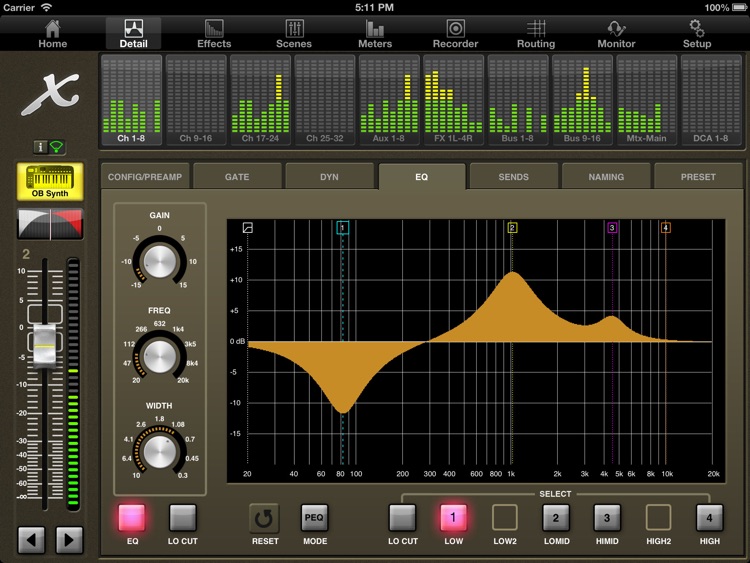750x563 pixels.
Task: Go to next channel with right arrow
Action: click(x=69, y=541)
